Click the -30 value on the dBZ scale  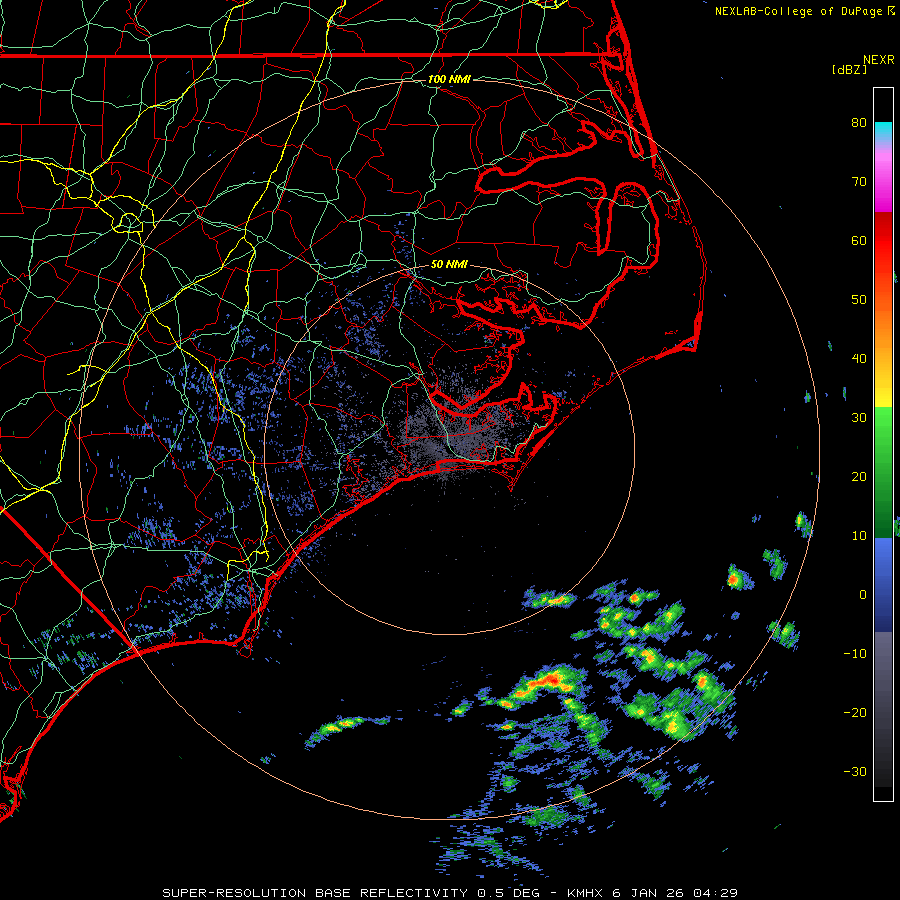pyautogui.click(x=855, y=771)
